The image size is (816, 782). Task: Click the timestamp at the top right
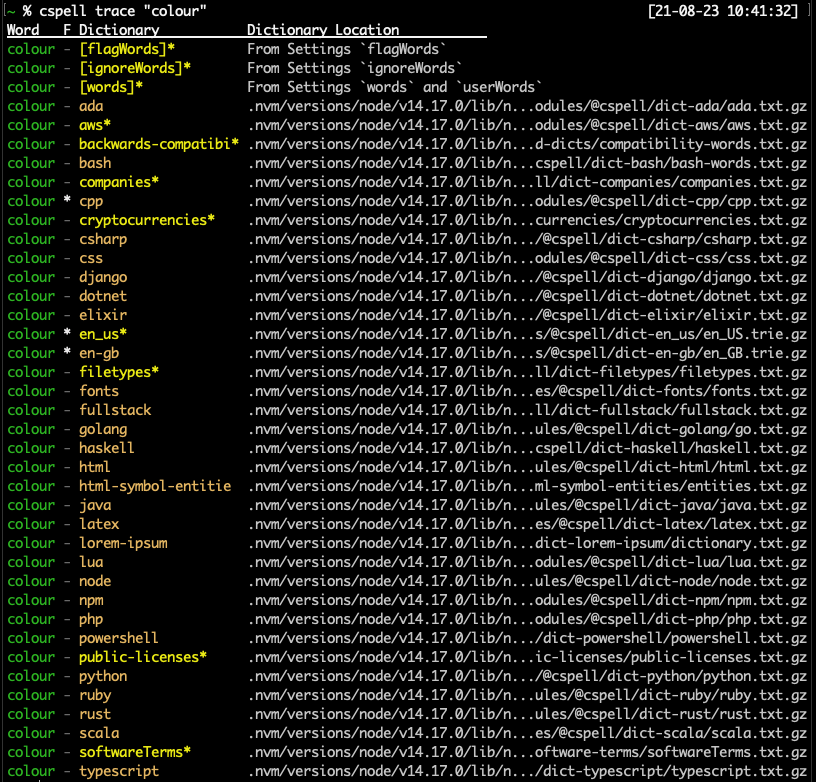723,11
